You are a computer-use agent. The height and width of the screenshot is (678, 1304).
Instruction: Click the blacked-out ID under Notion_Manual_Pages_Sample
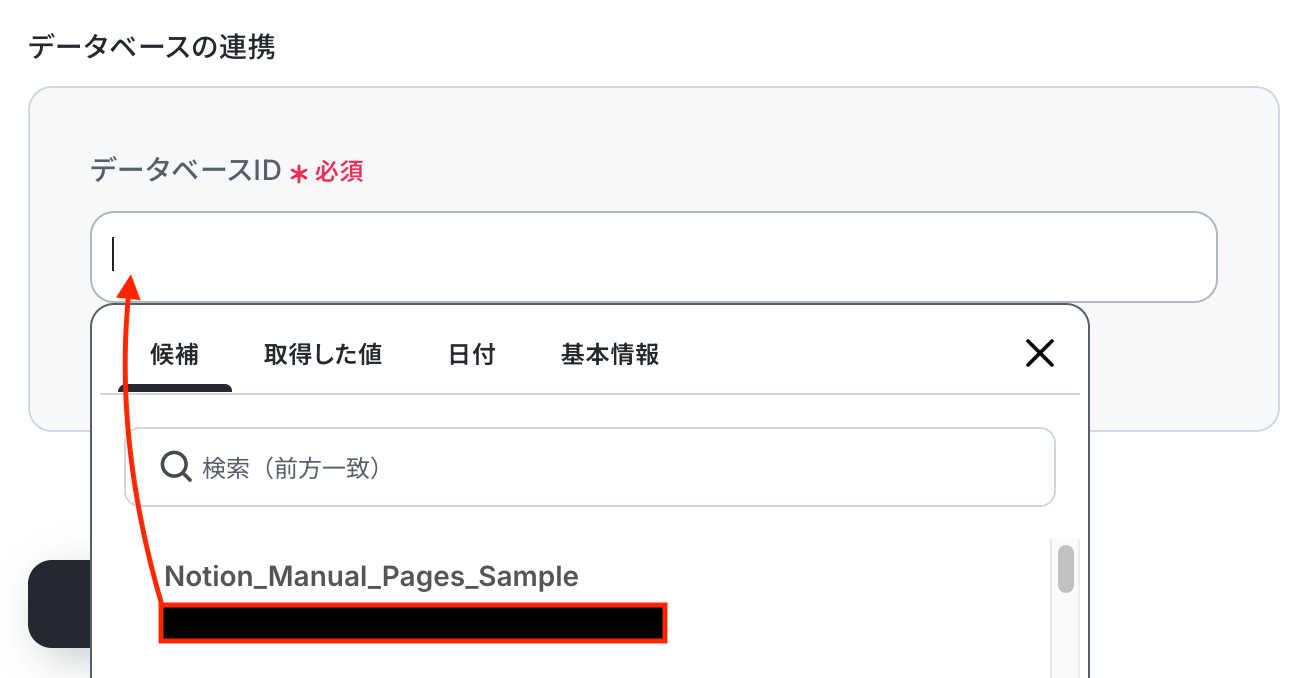click(x=414, y=622)
